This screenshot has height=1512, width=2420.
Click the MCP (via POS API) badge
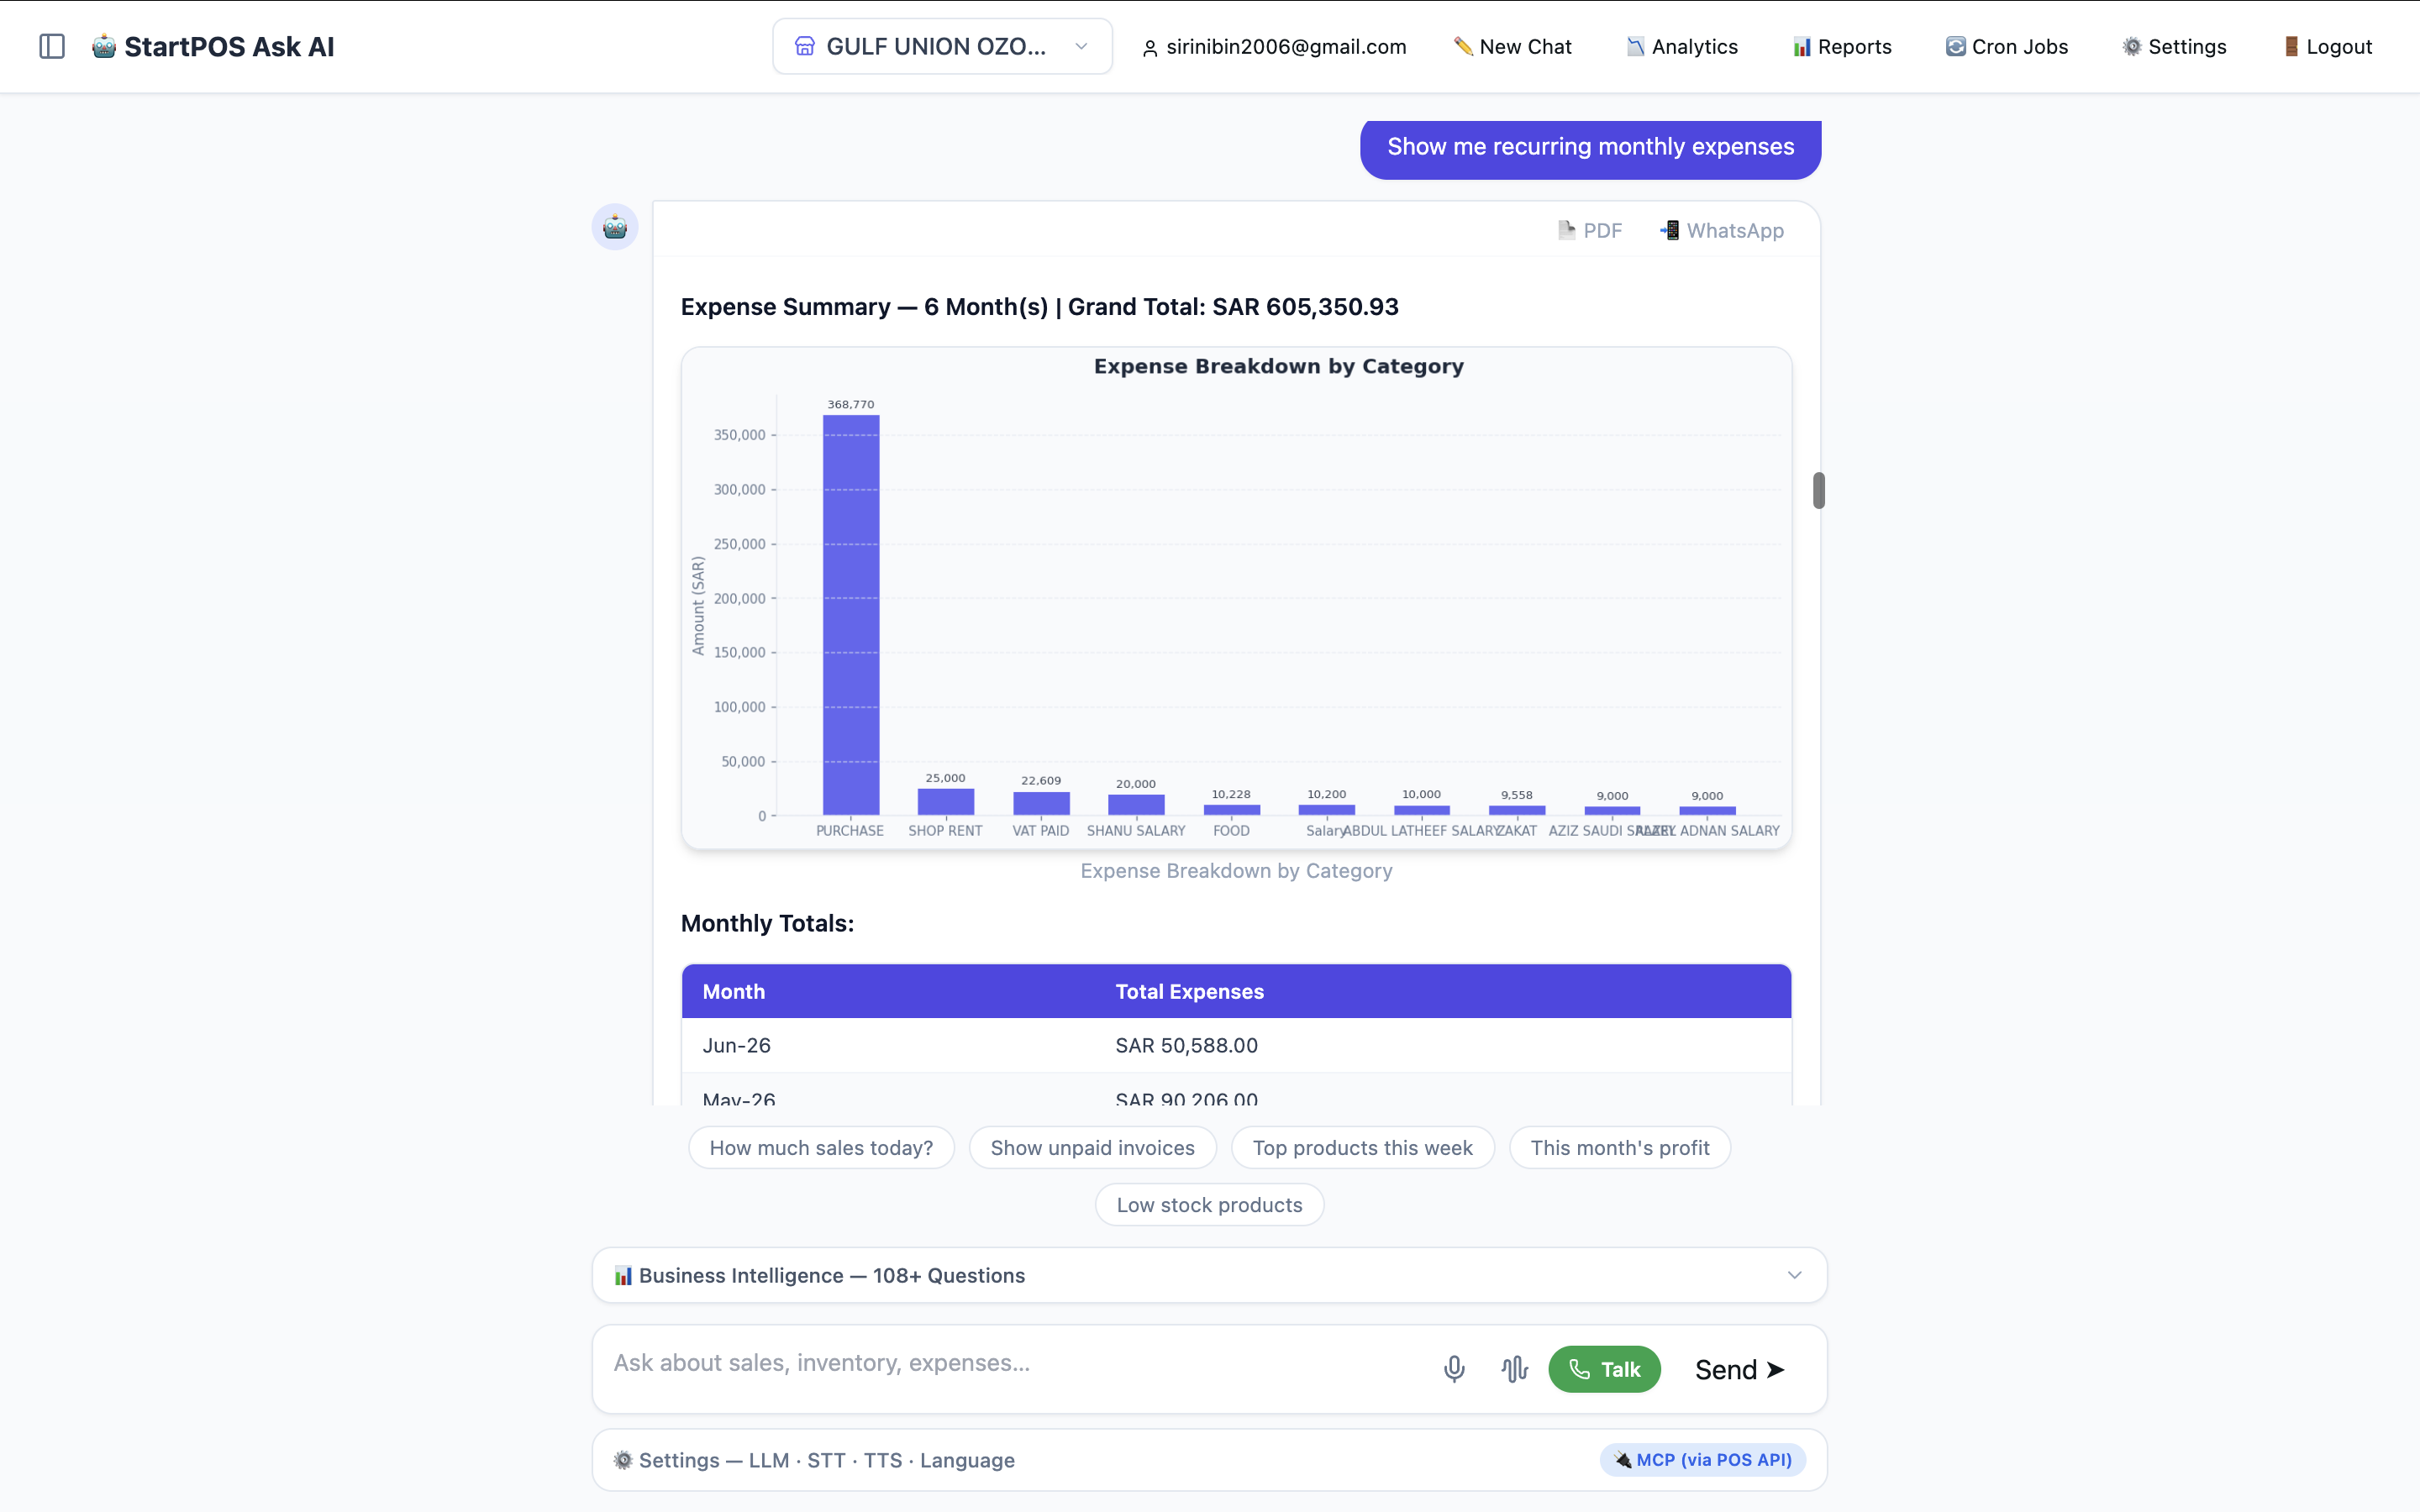coord(1702,1460)
